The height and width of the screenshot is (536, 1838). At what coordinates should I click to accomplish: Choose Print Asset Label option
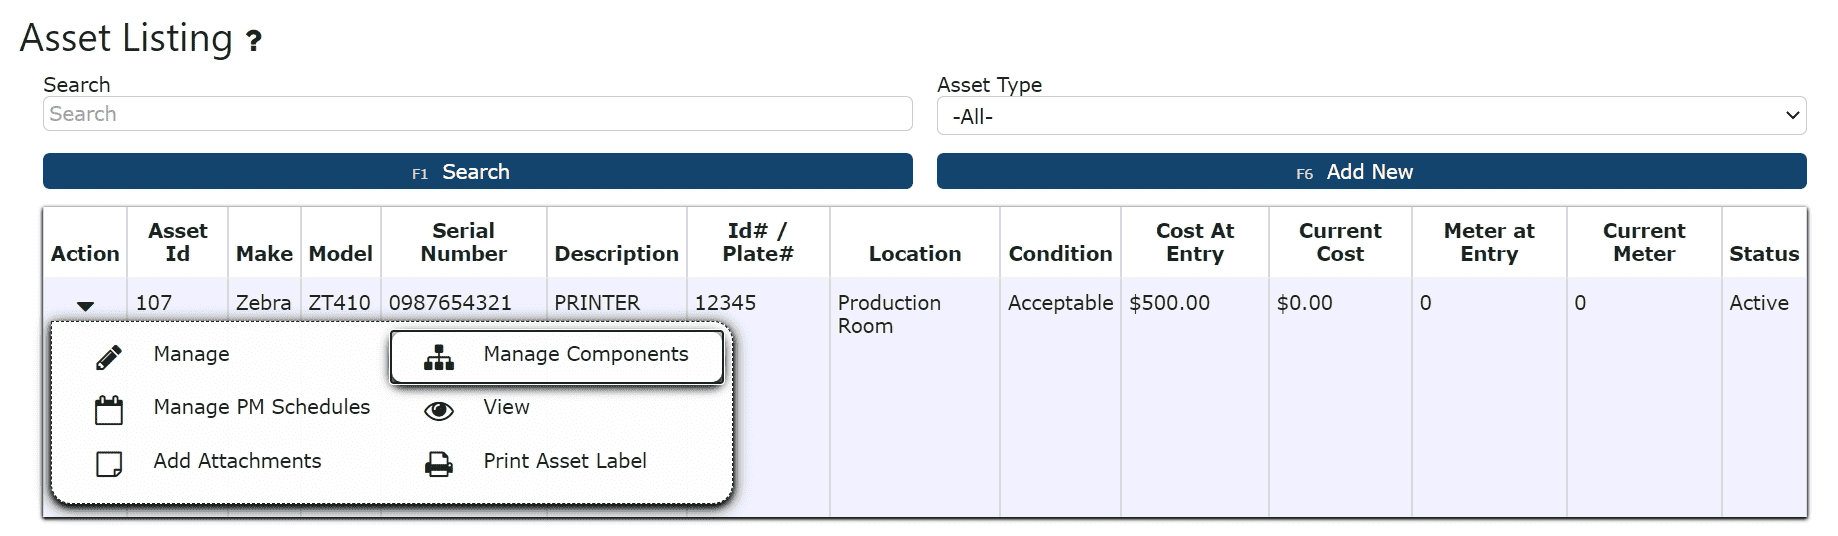[x=565, y=461]
